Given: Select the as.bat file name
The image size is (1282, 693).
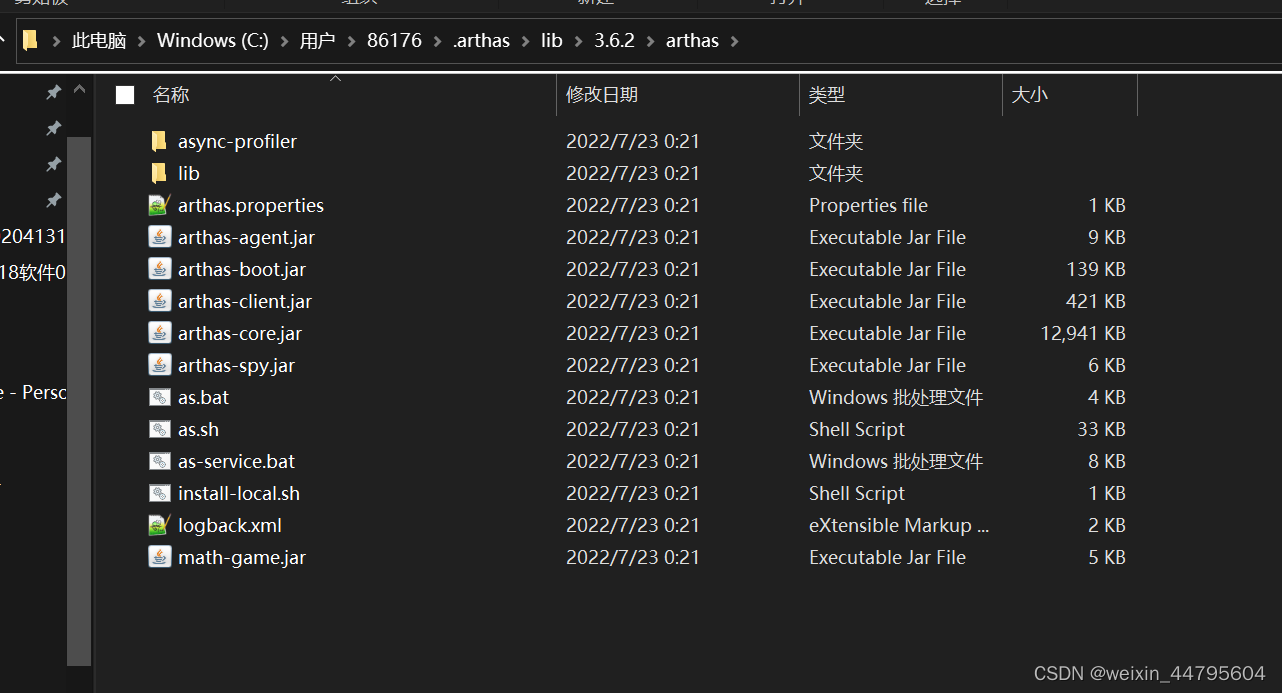Looking at the screenshot, I should click(203, 397).
